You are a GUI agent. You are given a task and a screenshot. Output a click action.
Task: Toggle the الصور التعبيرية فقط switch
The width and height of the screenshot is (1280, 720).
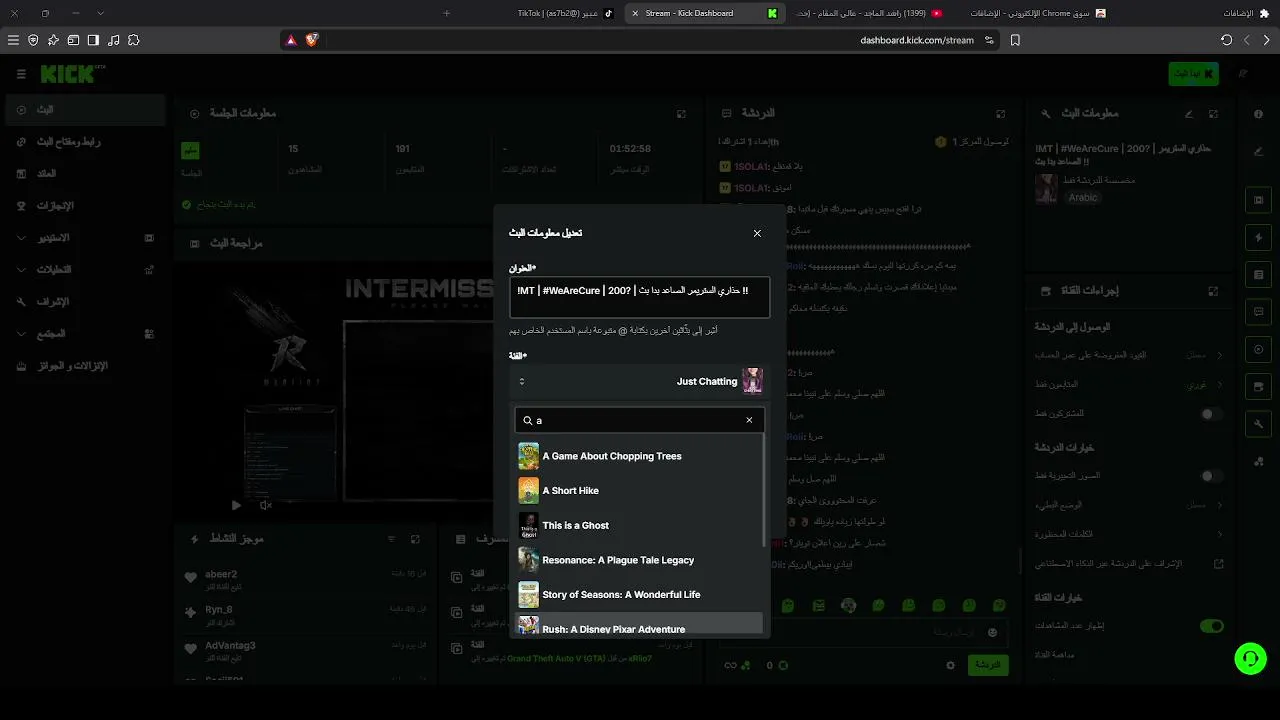(1211, 476)
